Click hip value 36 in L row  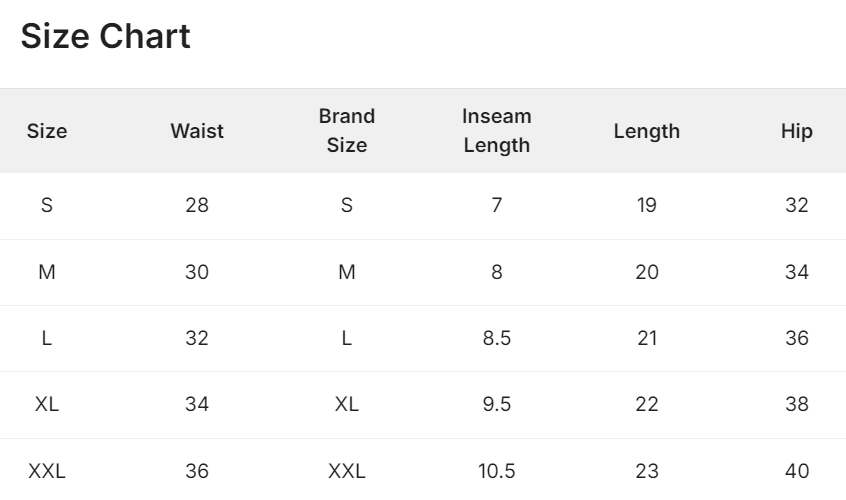coord(797,338)
